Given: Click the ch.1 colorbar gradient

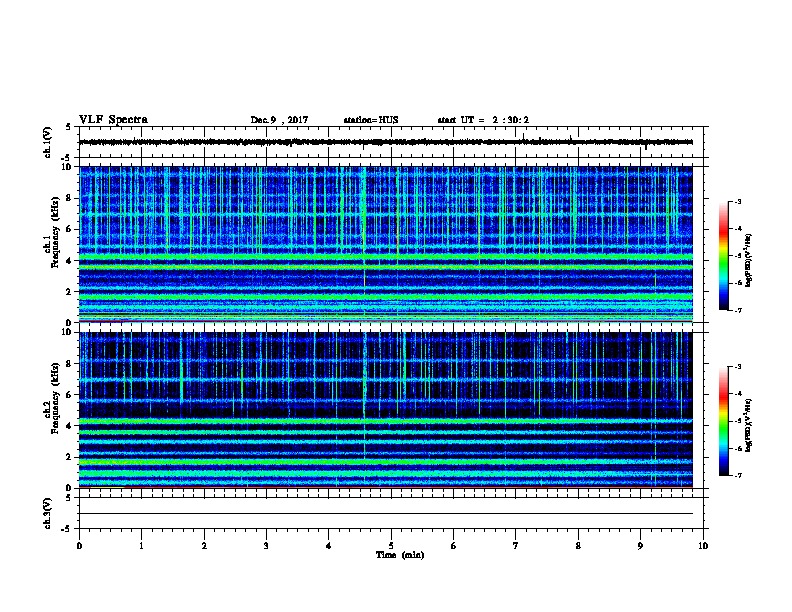Looking at the screenshot, I should (723, 256).
